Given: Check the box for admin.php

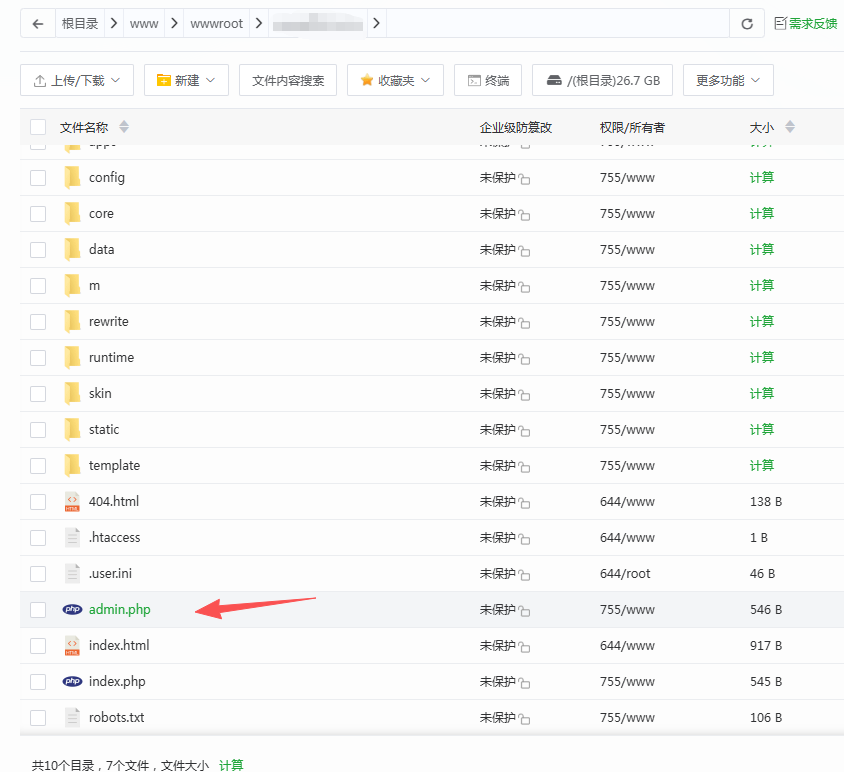Looking at the screenshot, I should (x=38, y=609).
